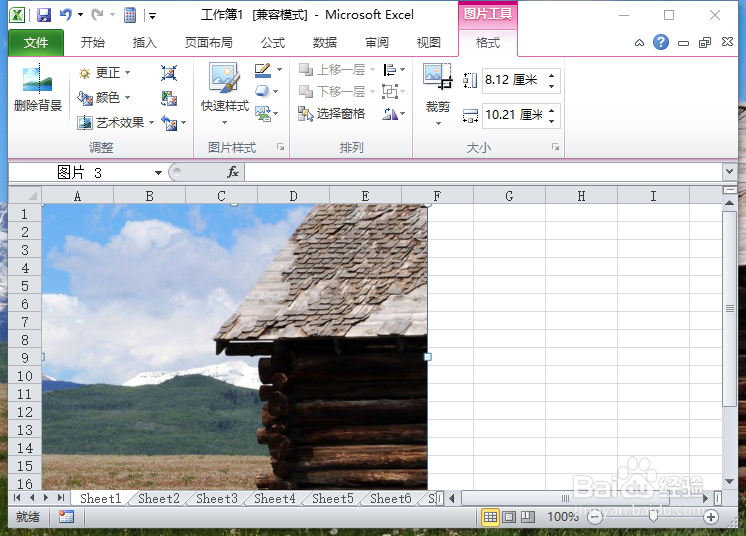Decrease the picture width with down stepper
Image resolution: width=746 pixels, height=536 pixels.
551,121
